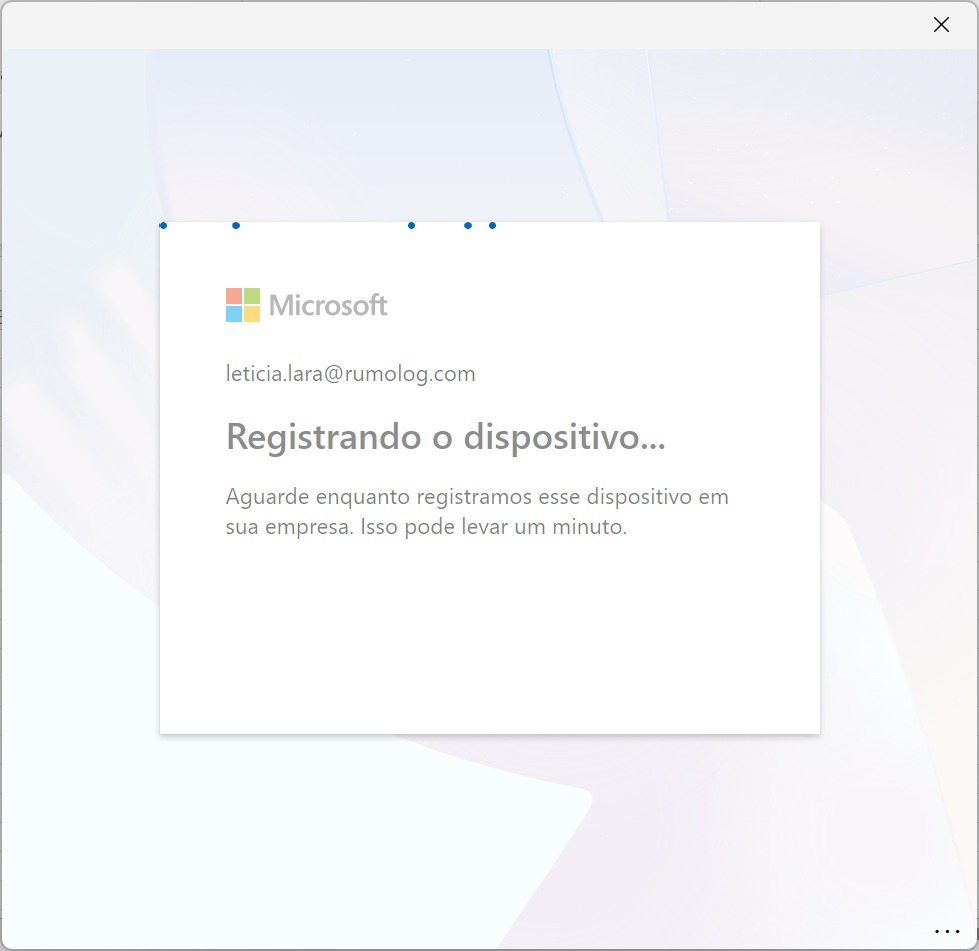Image resolution: width=979 pixels, height=951 pixels.
Task: Click the text "Aguarde enquanto registramos esse dispositivo"
Action: tap(458, 497)
